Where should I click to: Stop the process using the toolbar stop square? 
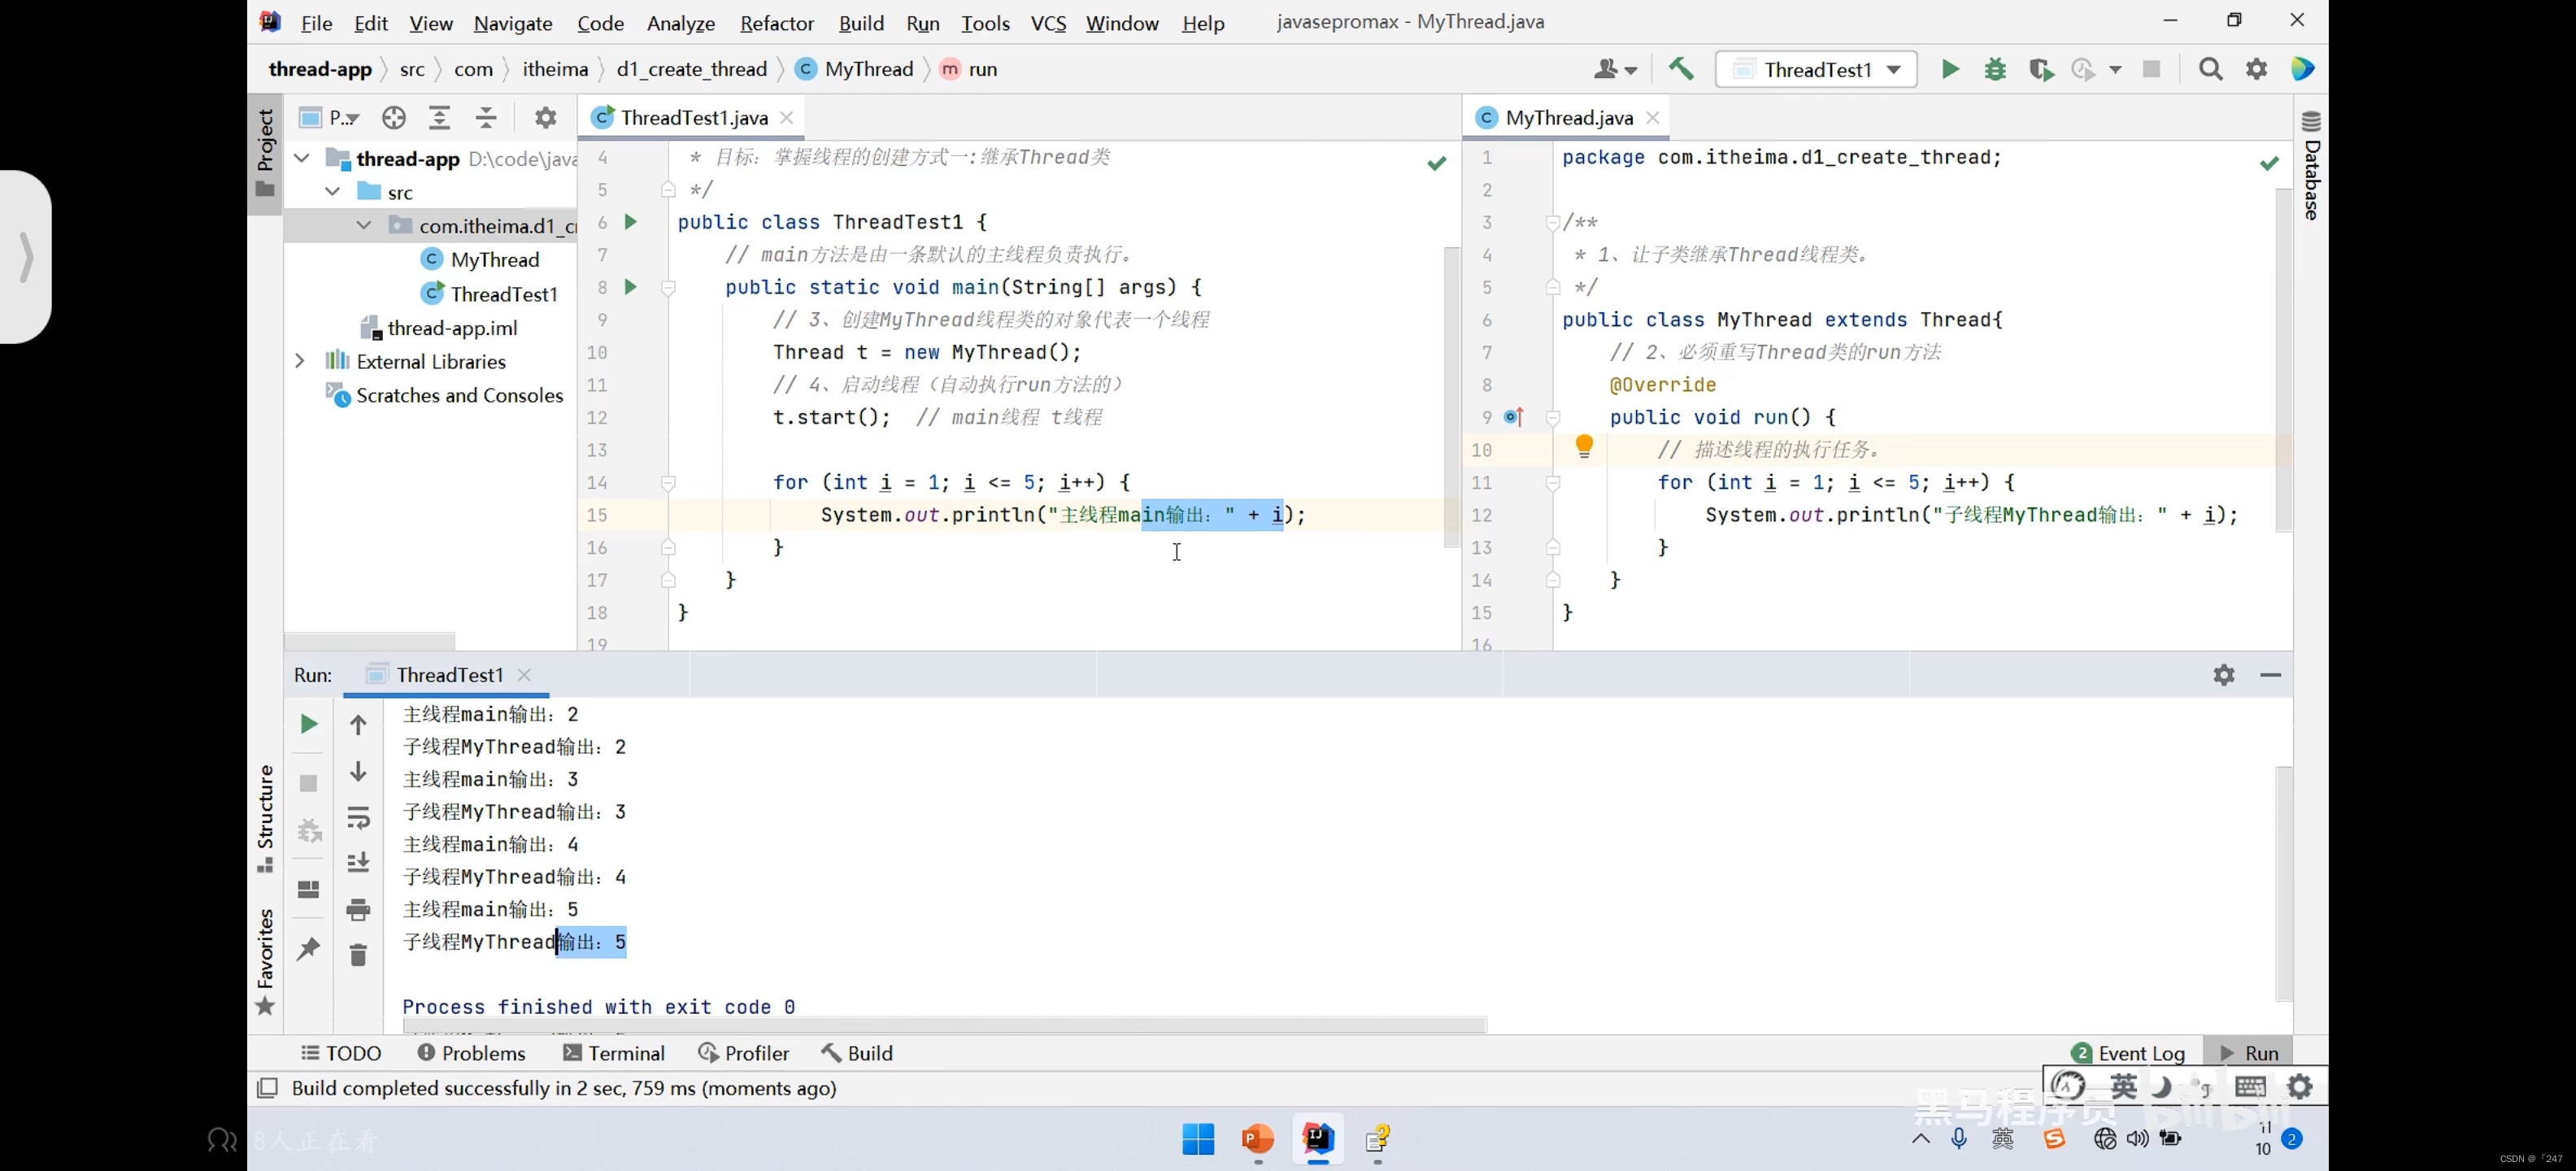click(x=2151, y=69)
